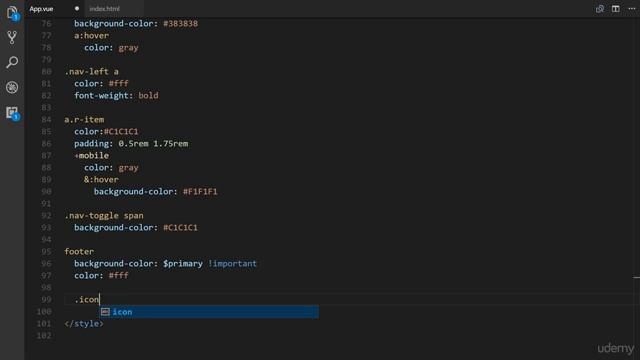Viewport: 640px width, 360px height.
Task: Click 'color: #fff' on line 97
Action: pyautogui.click(x=101, y=276)
